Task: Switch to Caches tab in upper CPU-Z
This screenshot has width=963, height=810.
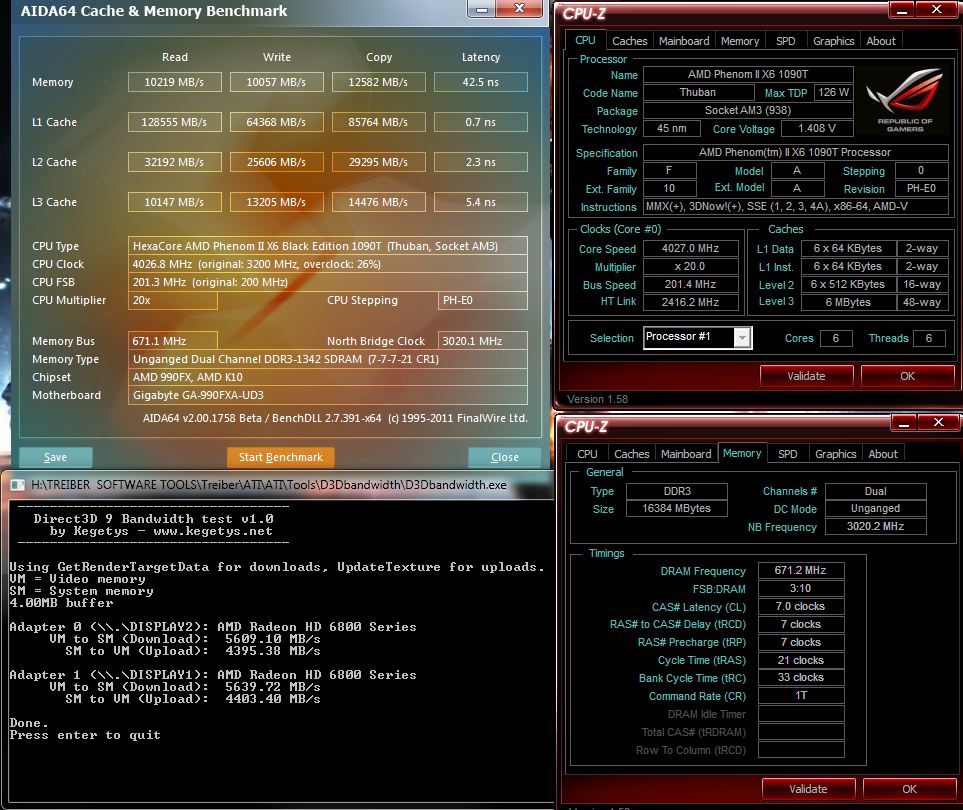Action: click(x=630, y=41)
